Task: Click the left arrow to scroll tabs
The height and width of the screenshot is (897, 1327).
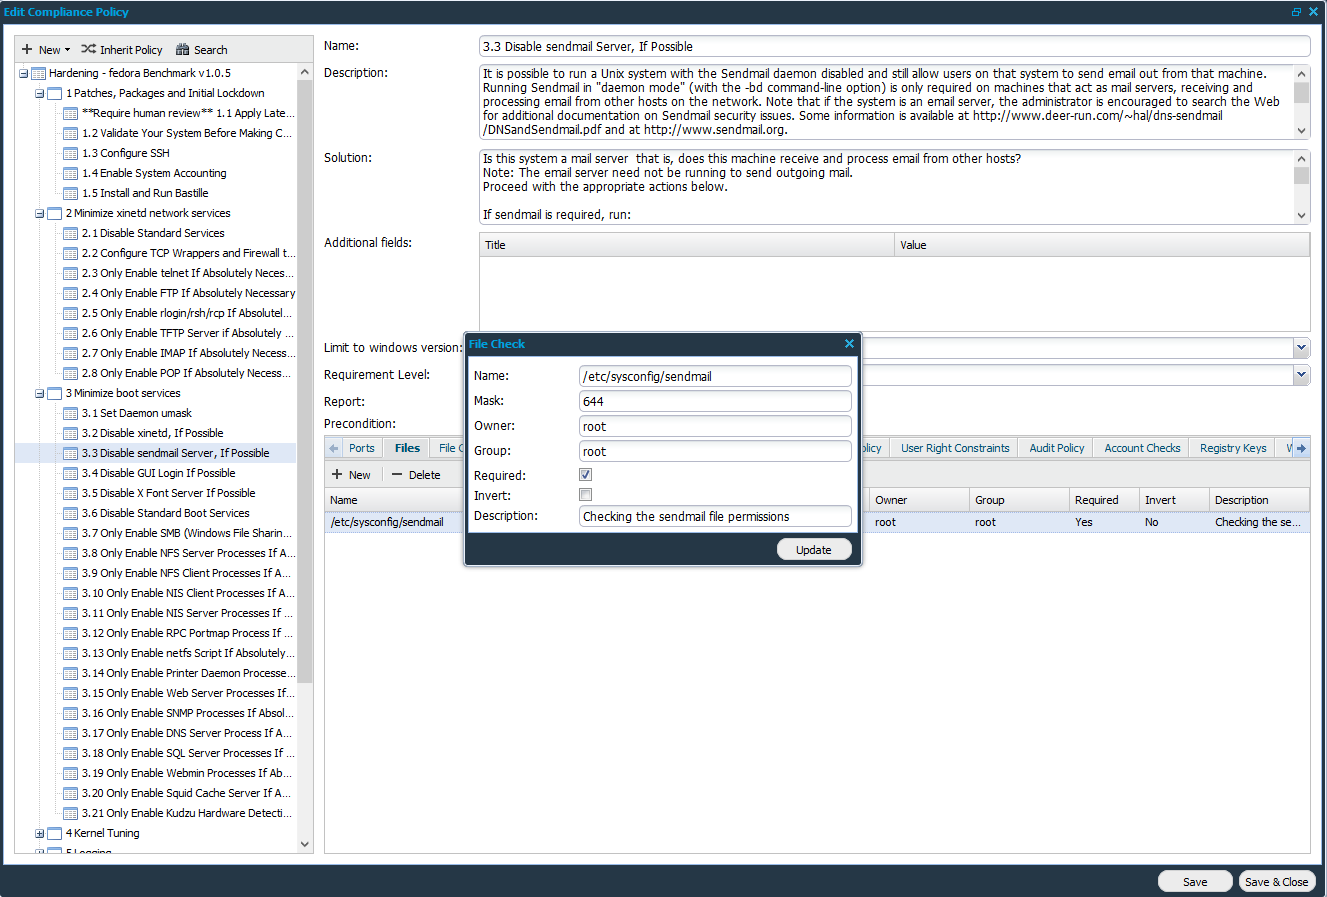Action: (333, 447)
